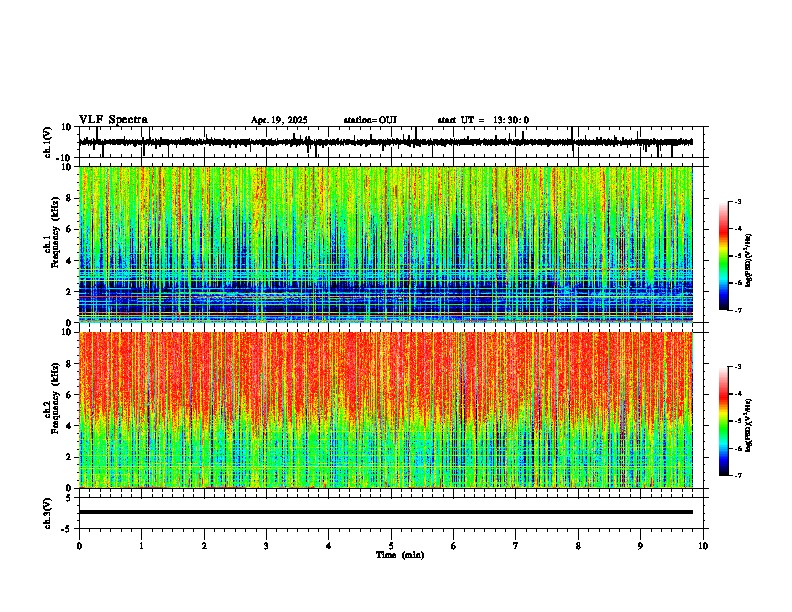Screen dimensions: 792x612
Task: Click the time axis tick label "3"
Action: point(266,546)
